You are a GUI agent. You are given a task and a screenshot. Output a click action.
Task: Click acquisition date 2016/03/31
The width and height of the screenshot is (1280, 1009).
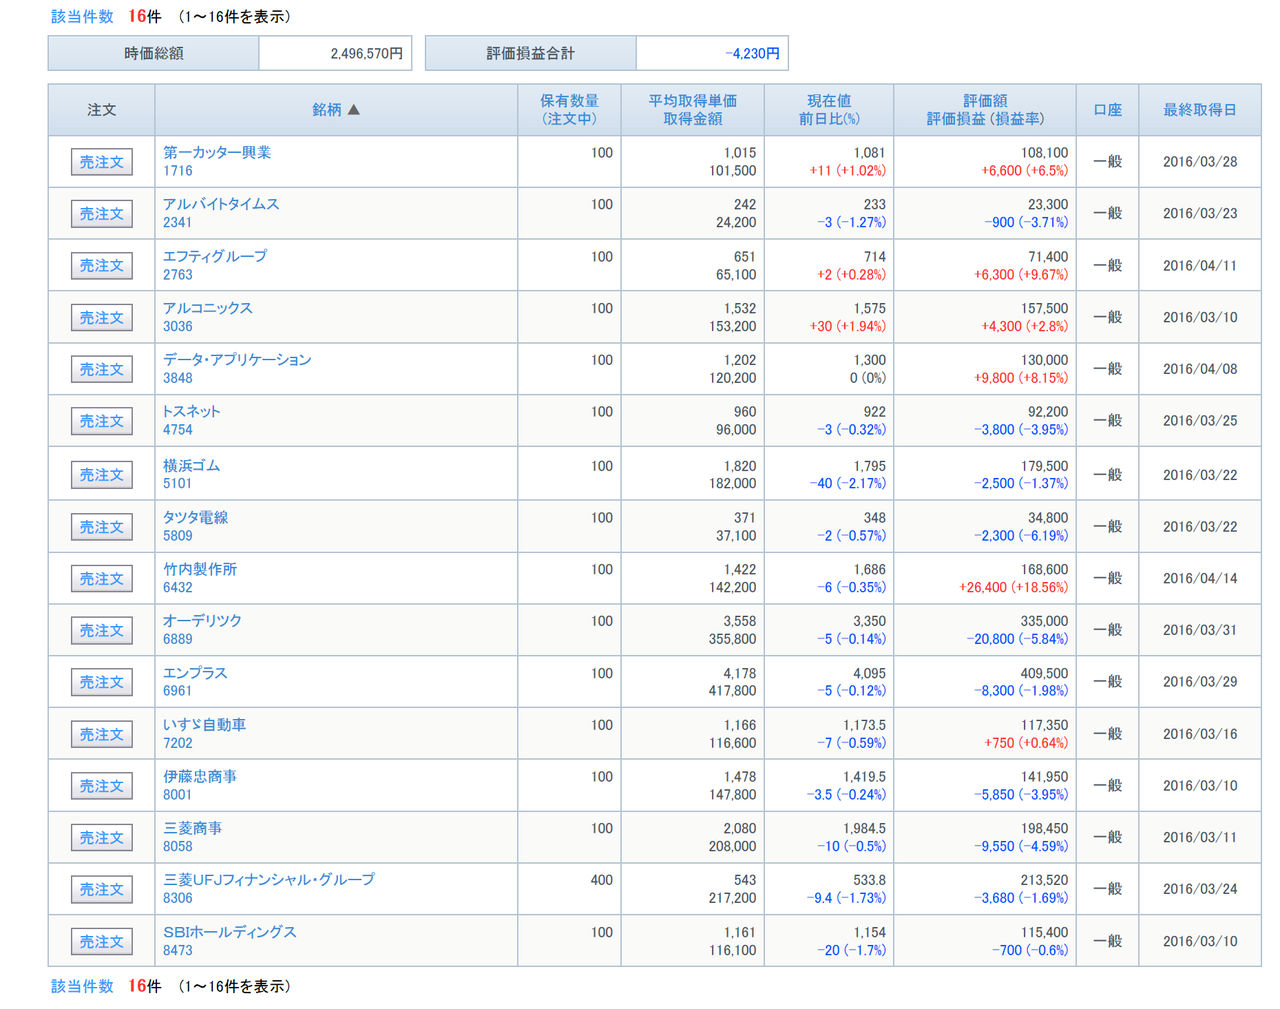[x=1200, y=630]
